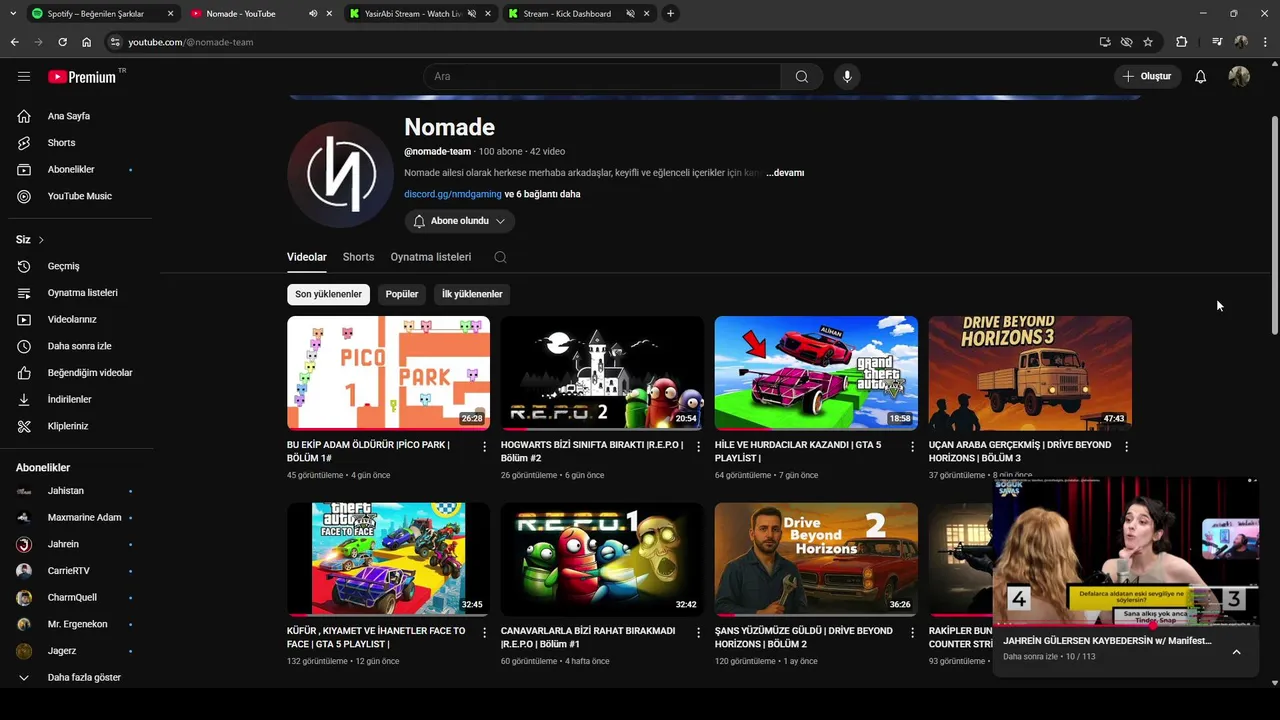Open the YouTube hamburger guide menu
The width and height of the screenshot is (1280, 720).
pyautogui.click(x=24, y=76)
